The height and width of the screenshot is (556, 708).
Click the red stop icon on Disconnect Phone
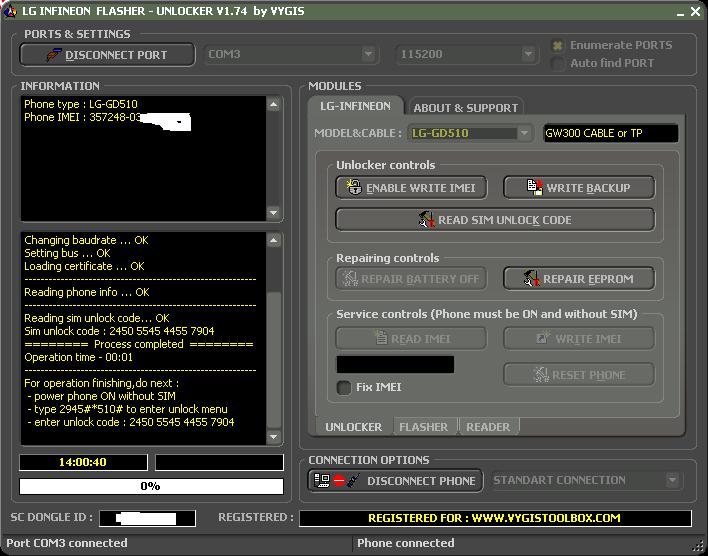click(x=339, y=481)
